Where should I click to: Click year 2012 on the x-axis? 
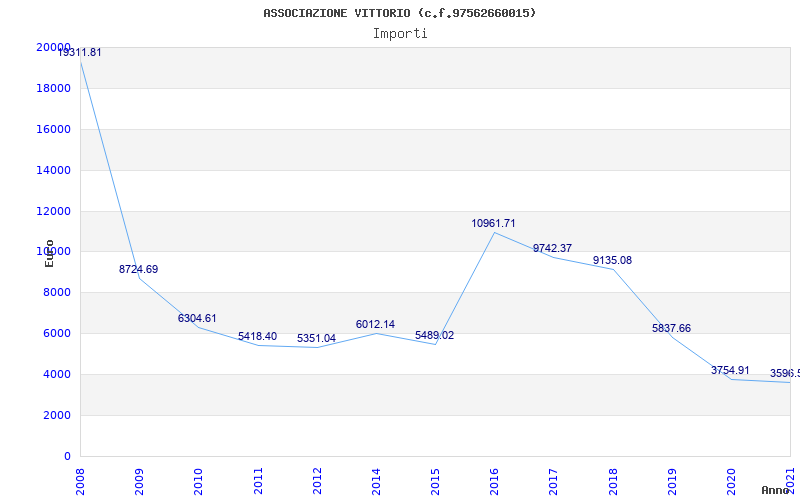pos(317,482)
